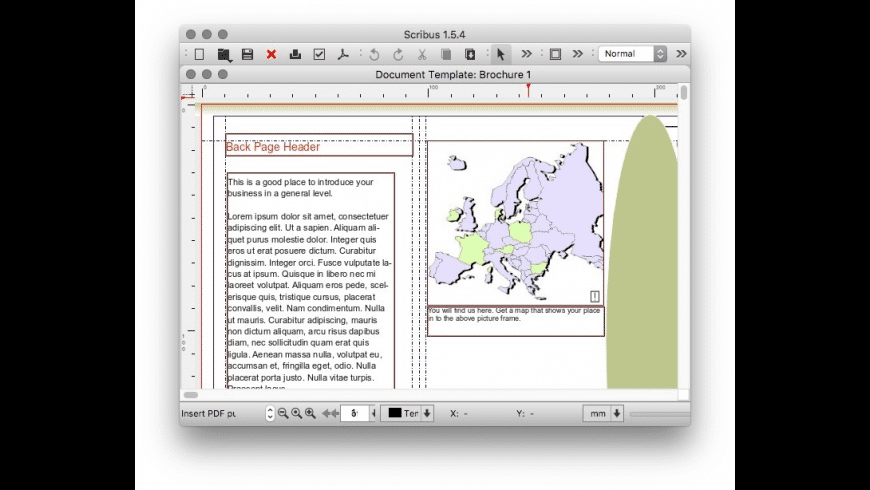Open the layer color dropdown in status bar

coord(427,413)
